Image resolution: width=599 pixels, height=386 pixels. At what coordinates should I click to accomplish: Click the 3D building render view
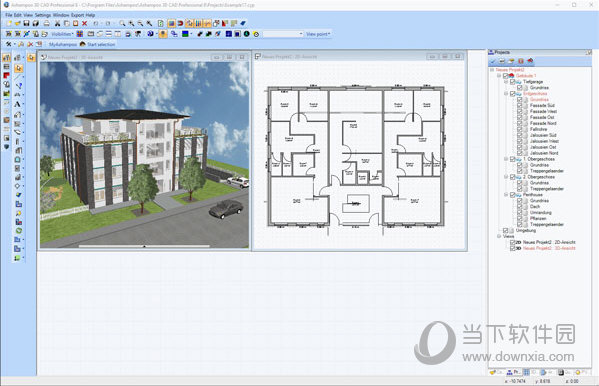pyautogui.click(x=144, y=154)
